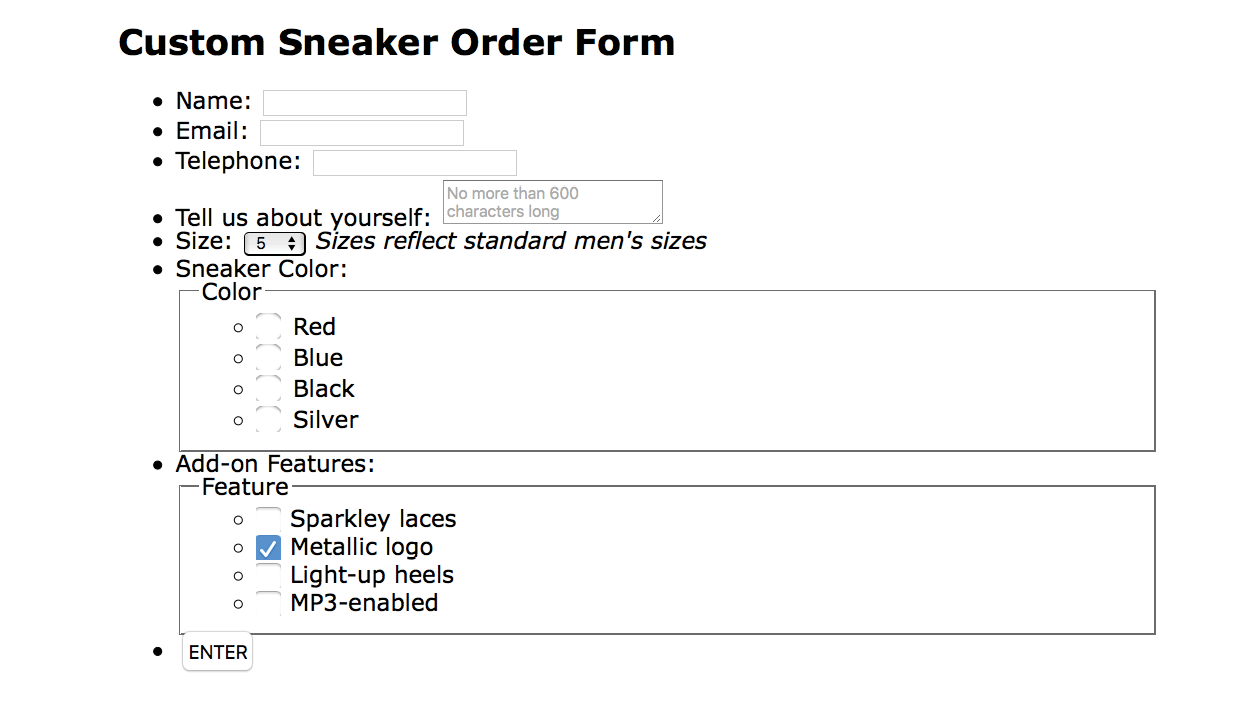1237x708 pixels.
Task: Click the 'Sizes reflect standard men's sizes' note
Action: tap(511, 241)
